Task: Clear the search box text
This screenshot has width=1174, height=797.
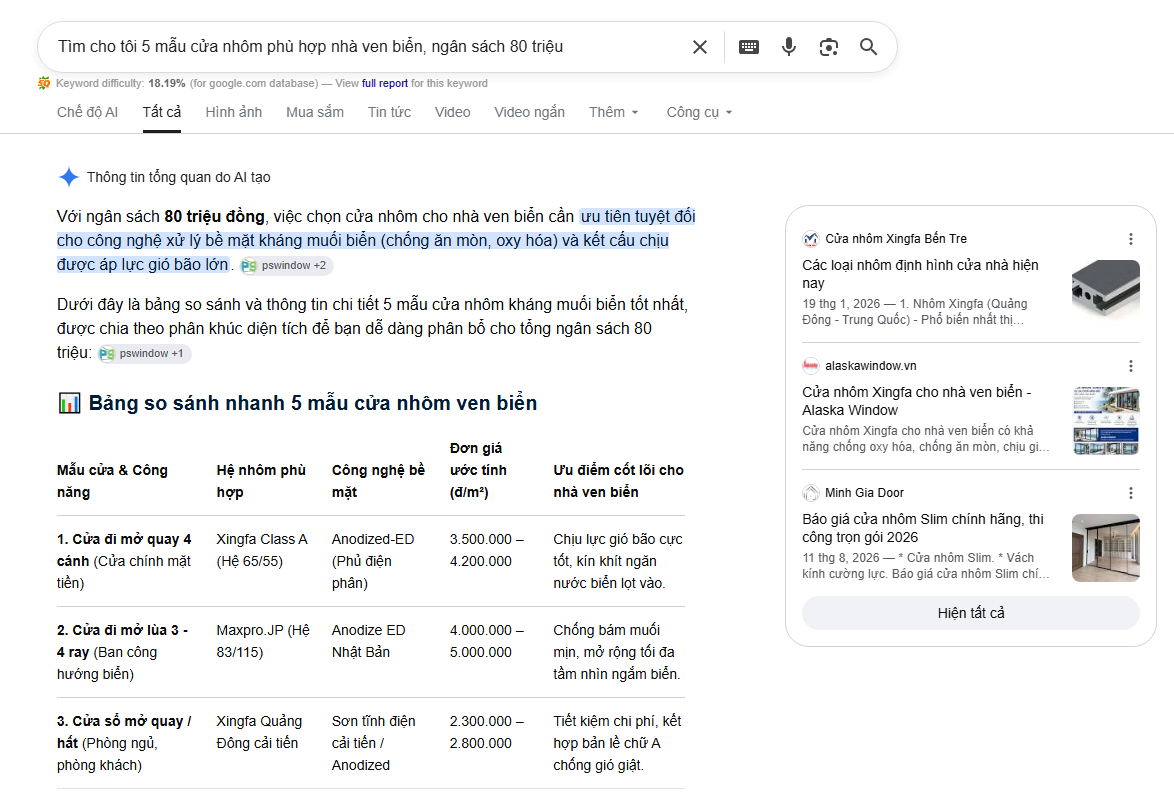Action: 699,47
